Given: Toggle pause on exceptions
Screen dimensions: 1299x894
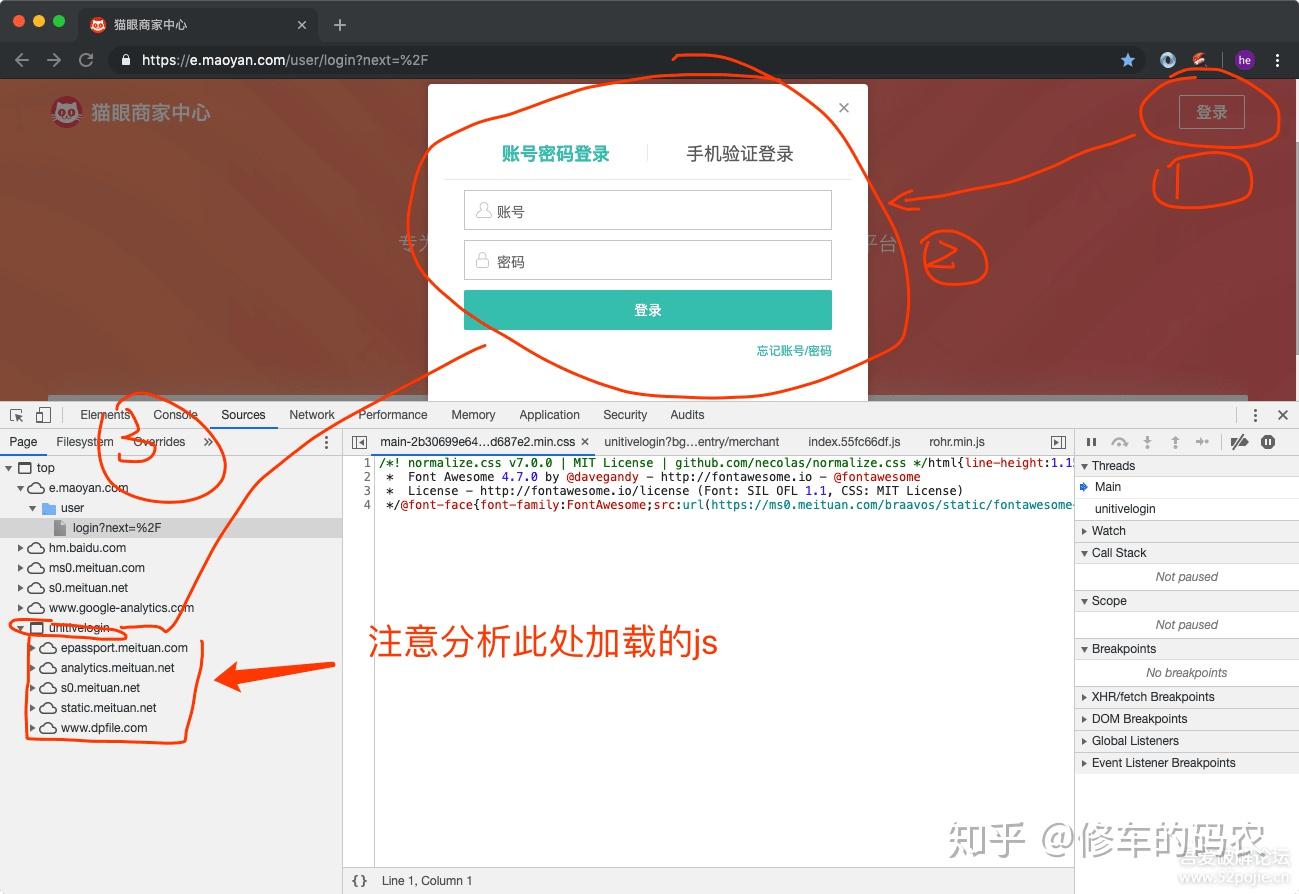Looking at the screenshot, I should click(1268, 442).
